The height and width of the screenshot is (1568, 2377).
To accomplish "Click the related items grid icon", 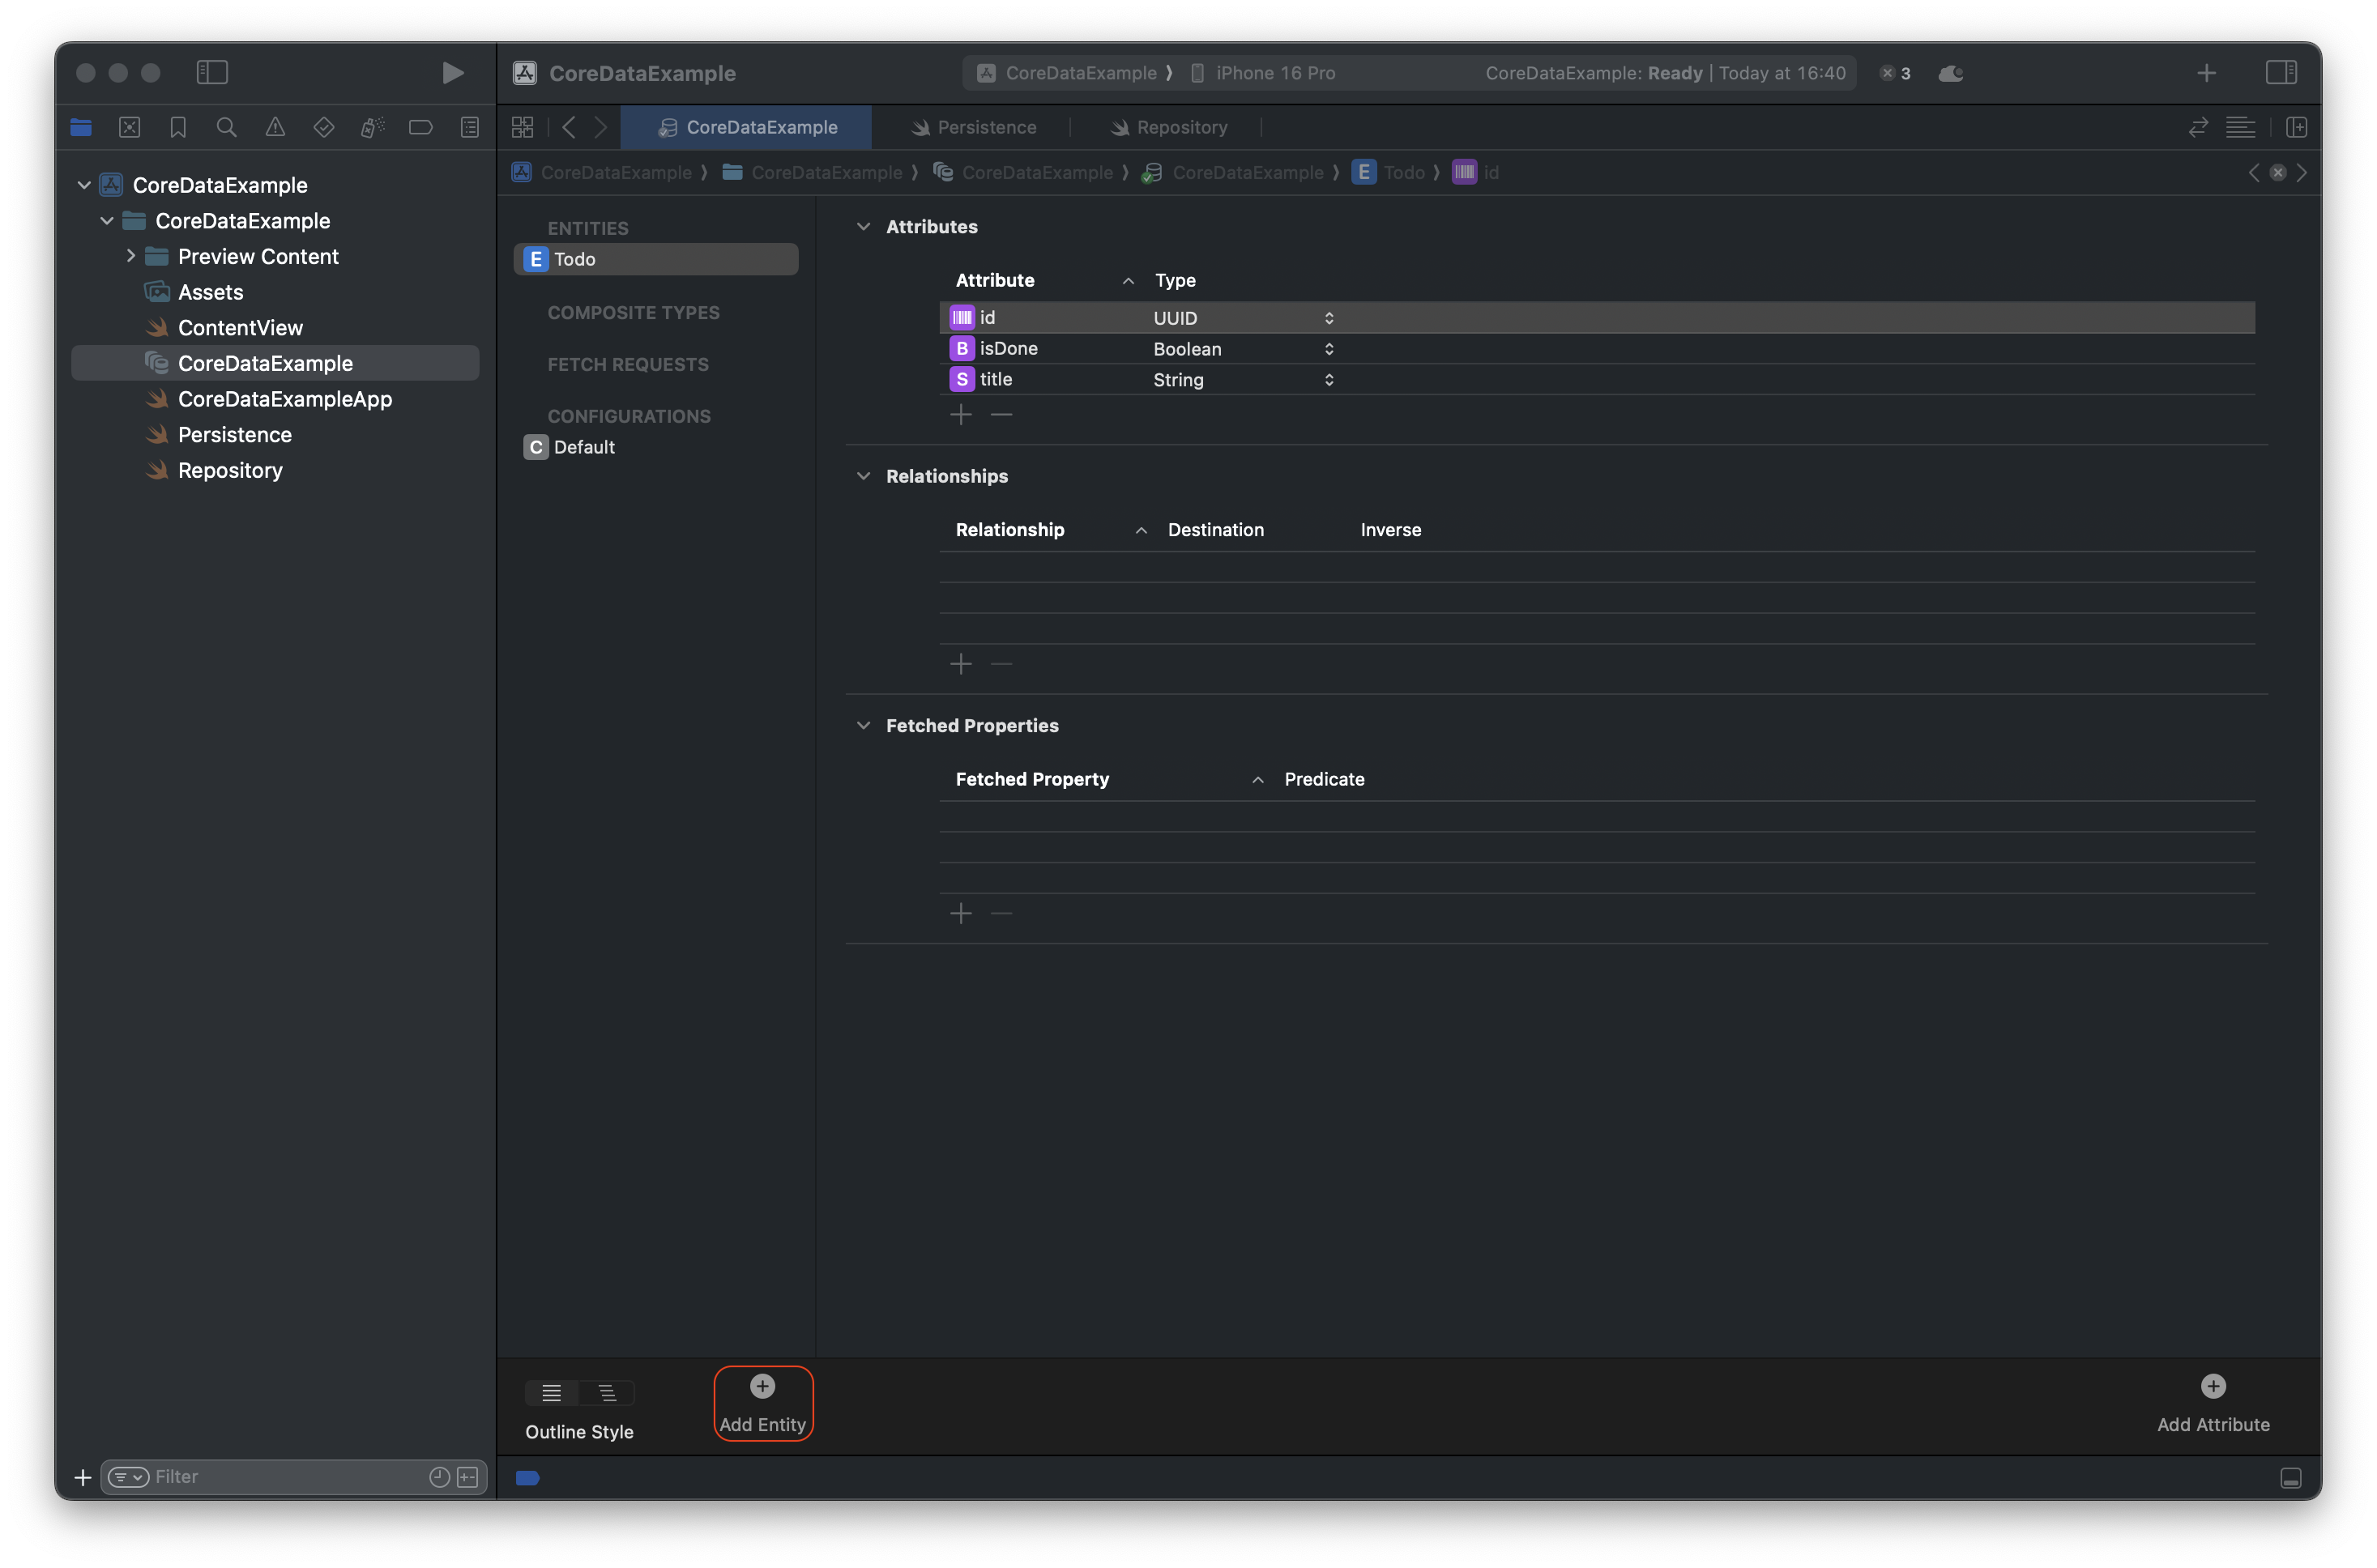I will click(x=522, y=127).
